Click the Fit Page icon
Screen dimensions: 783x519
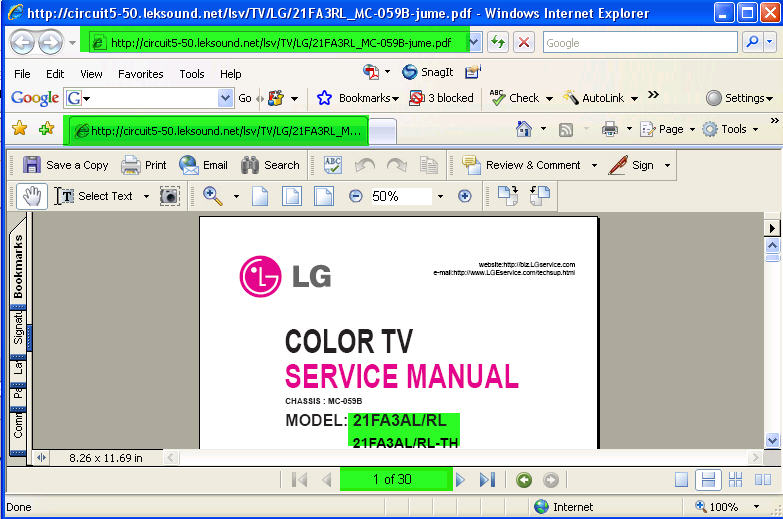292,196
